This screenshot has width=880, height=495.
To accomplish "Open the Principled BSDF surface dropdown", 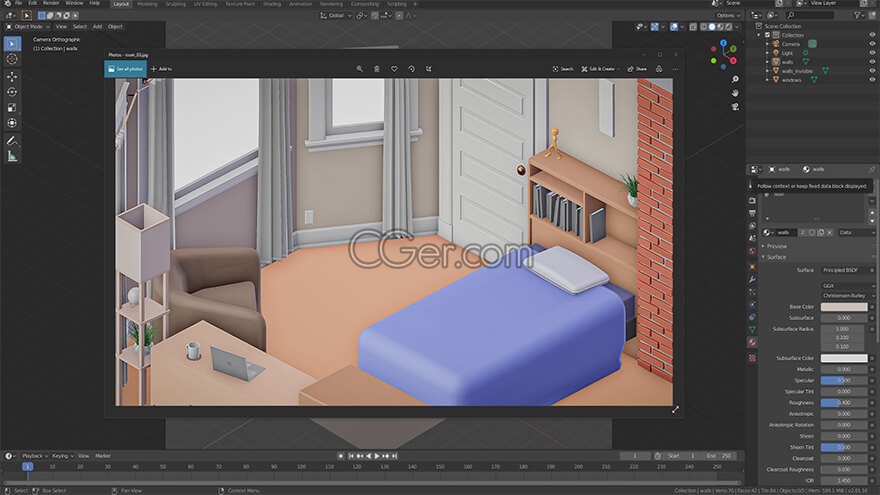I will tap(847, 270).
